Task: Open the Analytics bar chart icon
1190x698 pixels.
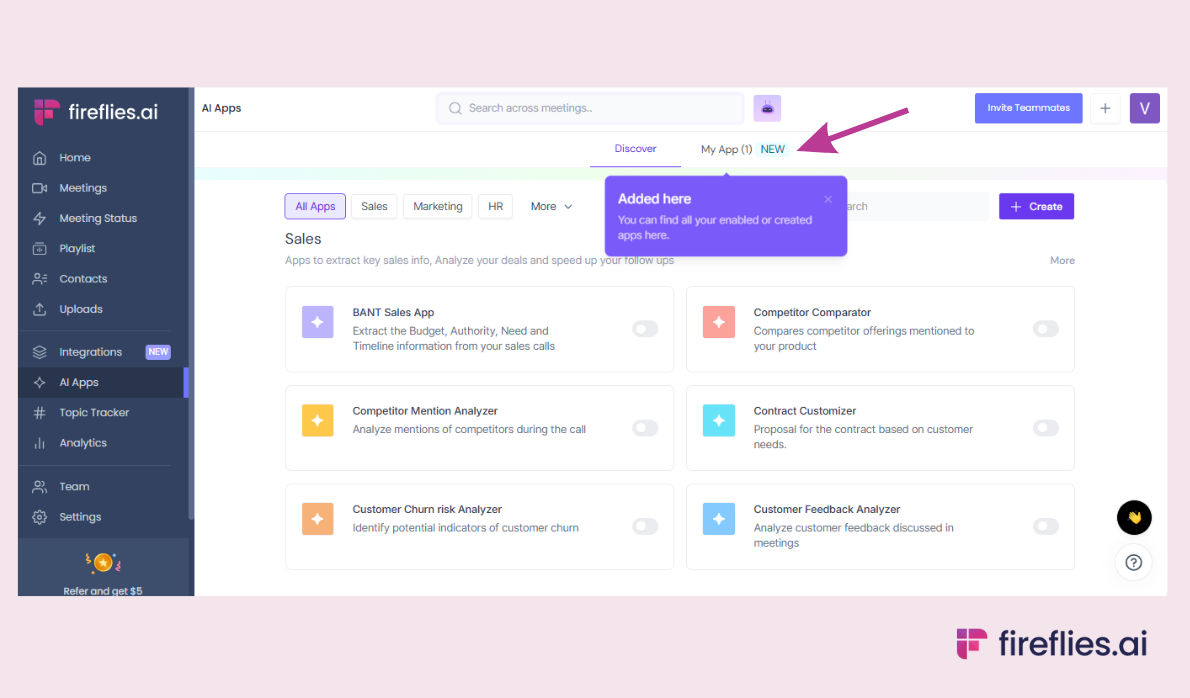Action: pyautogui.click(x=40, y=443)
